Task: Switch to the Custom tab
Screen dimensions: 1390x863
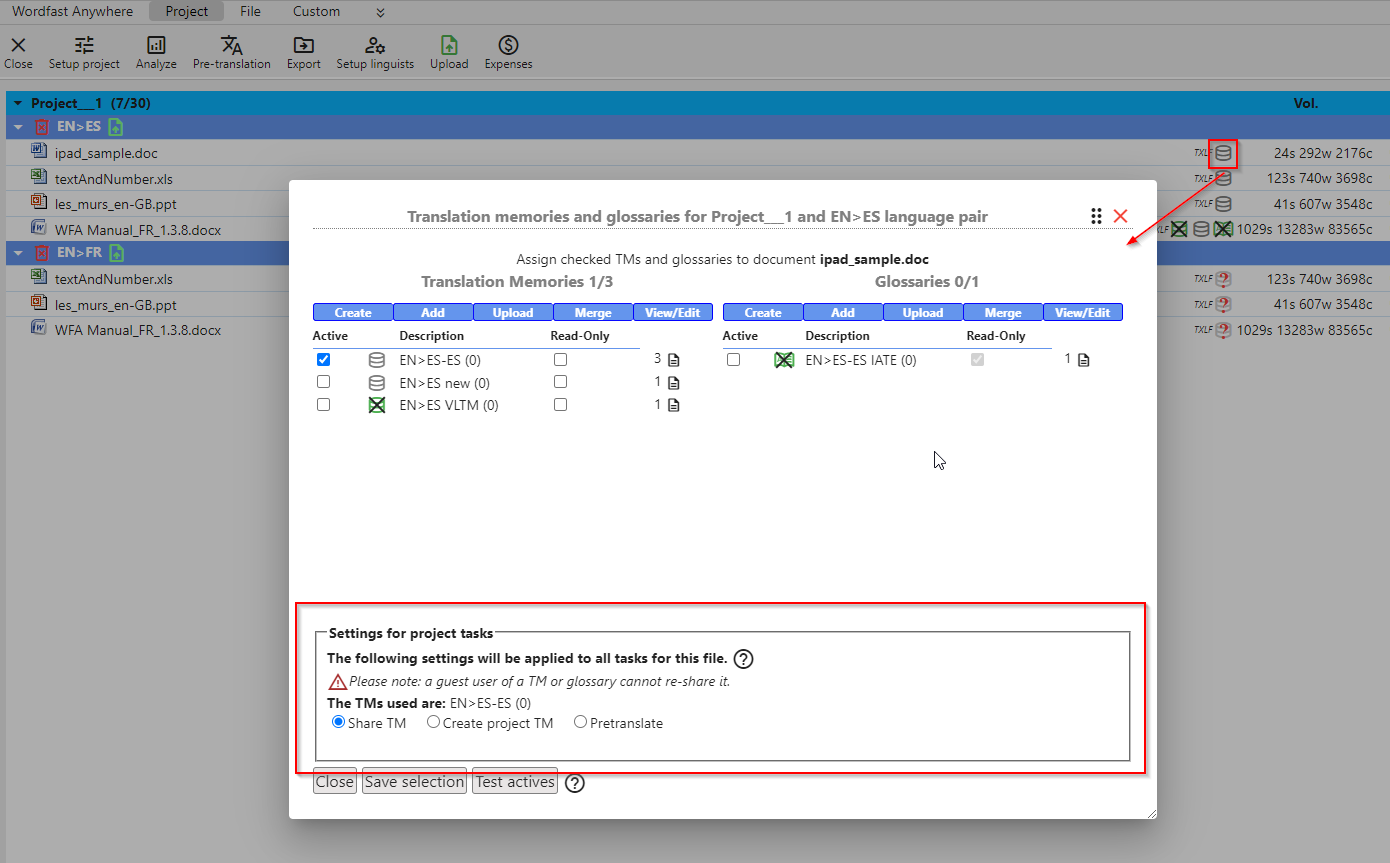Action: click(x=316, y=12)
